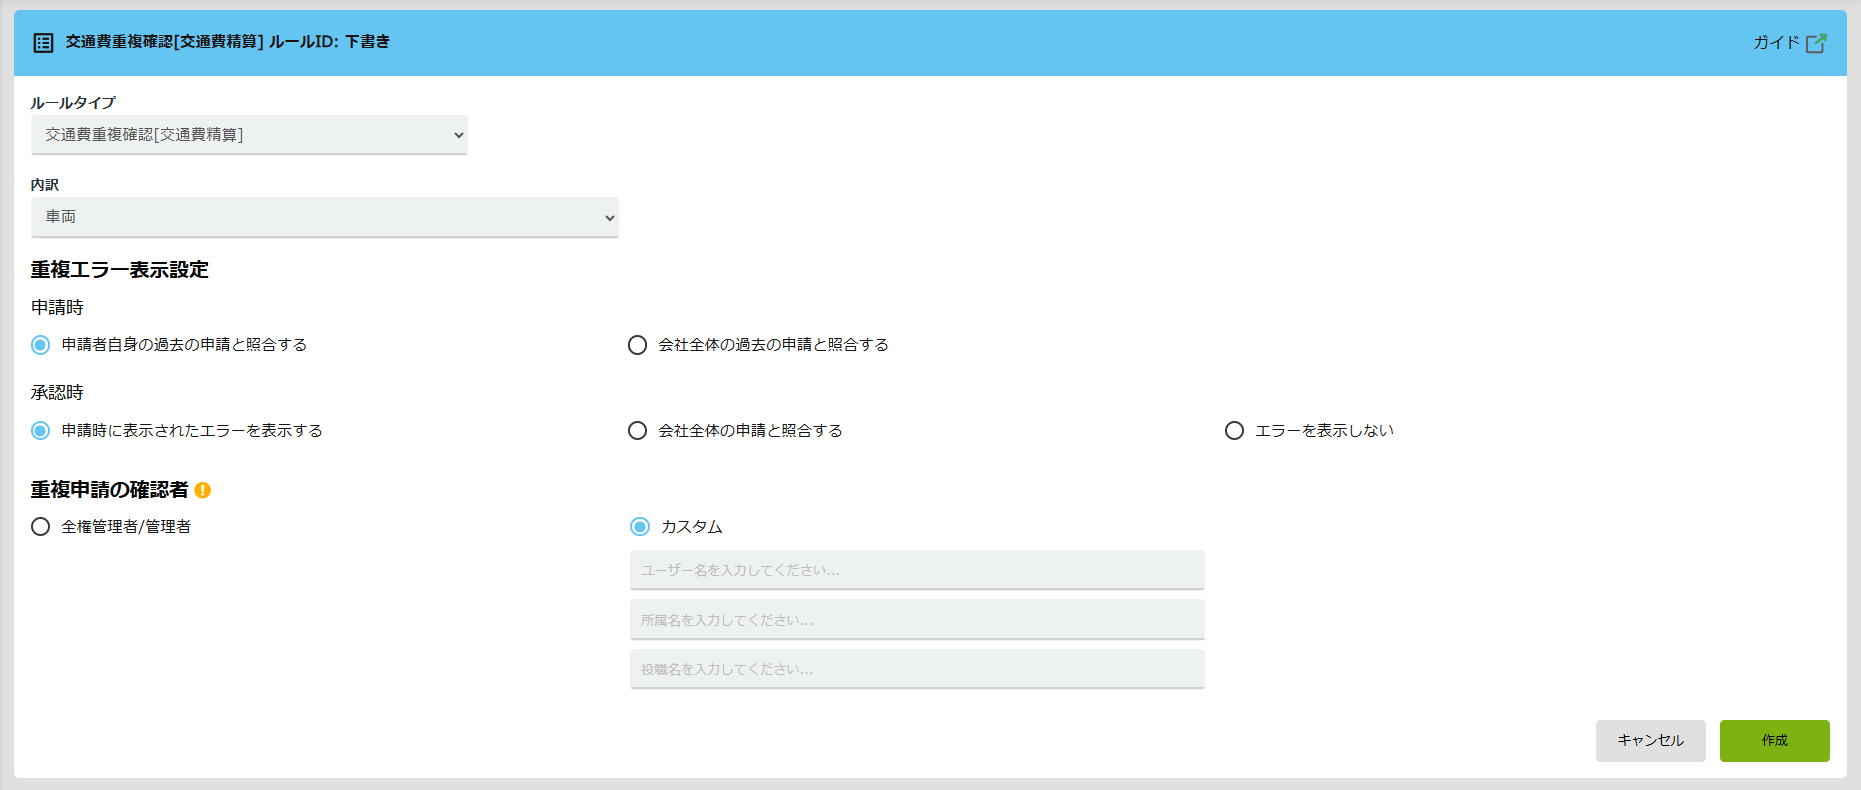This screenshot has width=1861, height=790.
Task: Click the job title (役職名) input field
Action: (x=916, y=669)
